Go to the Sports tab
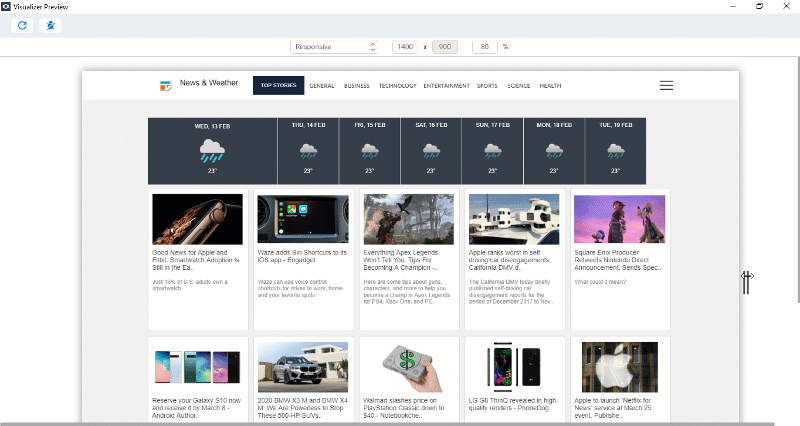The width and height of the screenshot is (800, 426). coord(487,86)
